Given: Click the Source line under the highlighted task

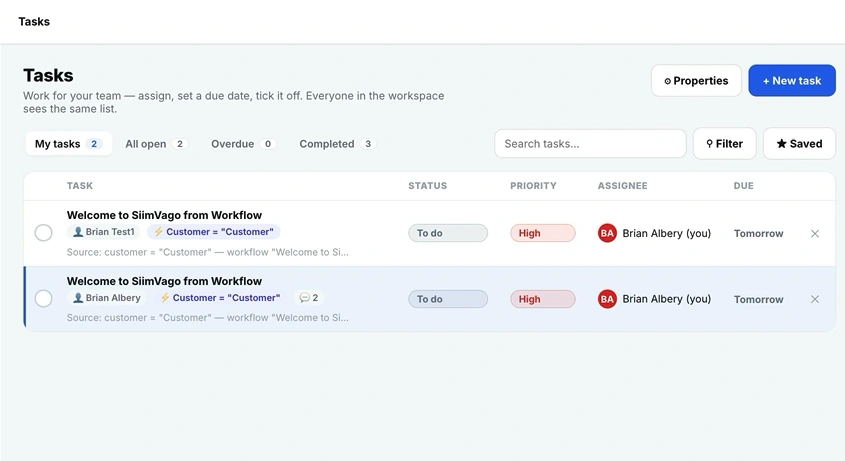Looking at the screenshot, I should (207, 318).
